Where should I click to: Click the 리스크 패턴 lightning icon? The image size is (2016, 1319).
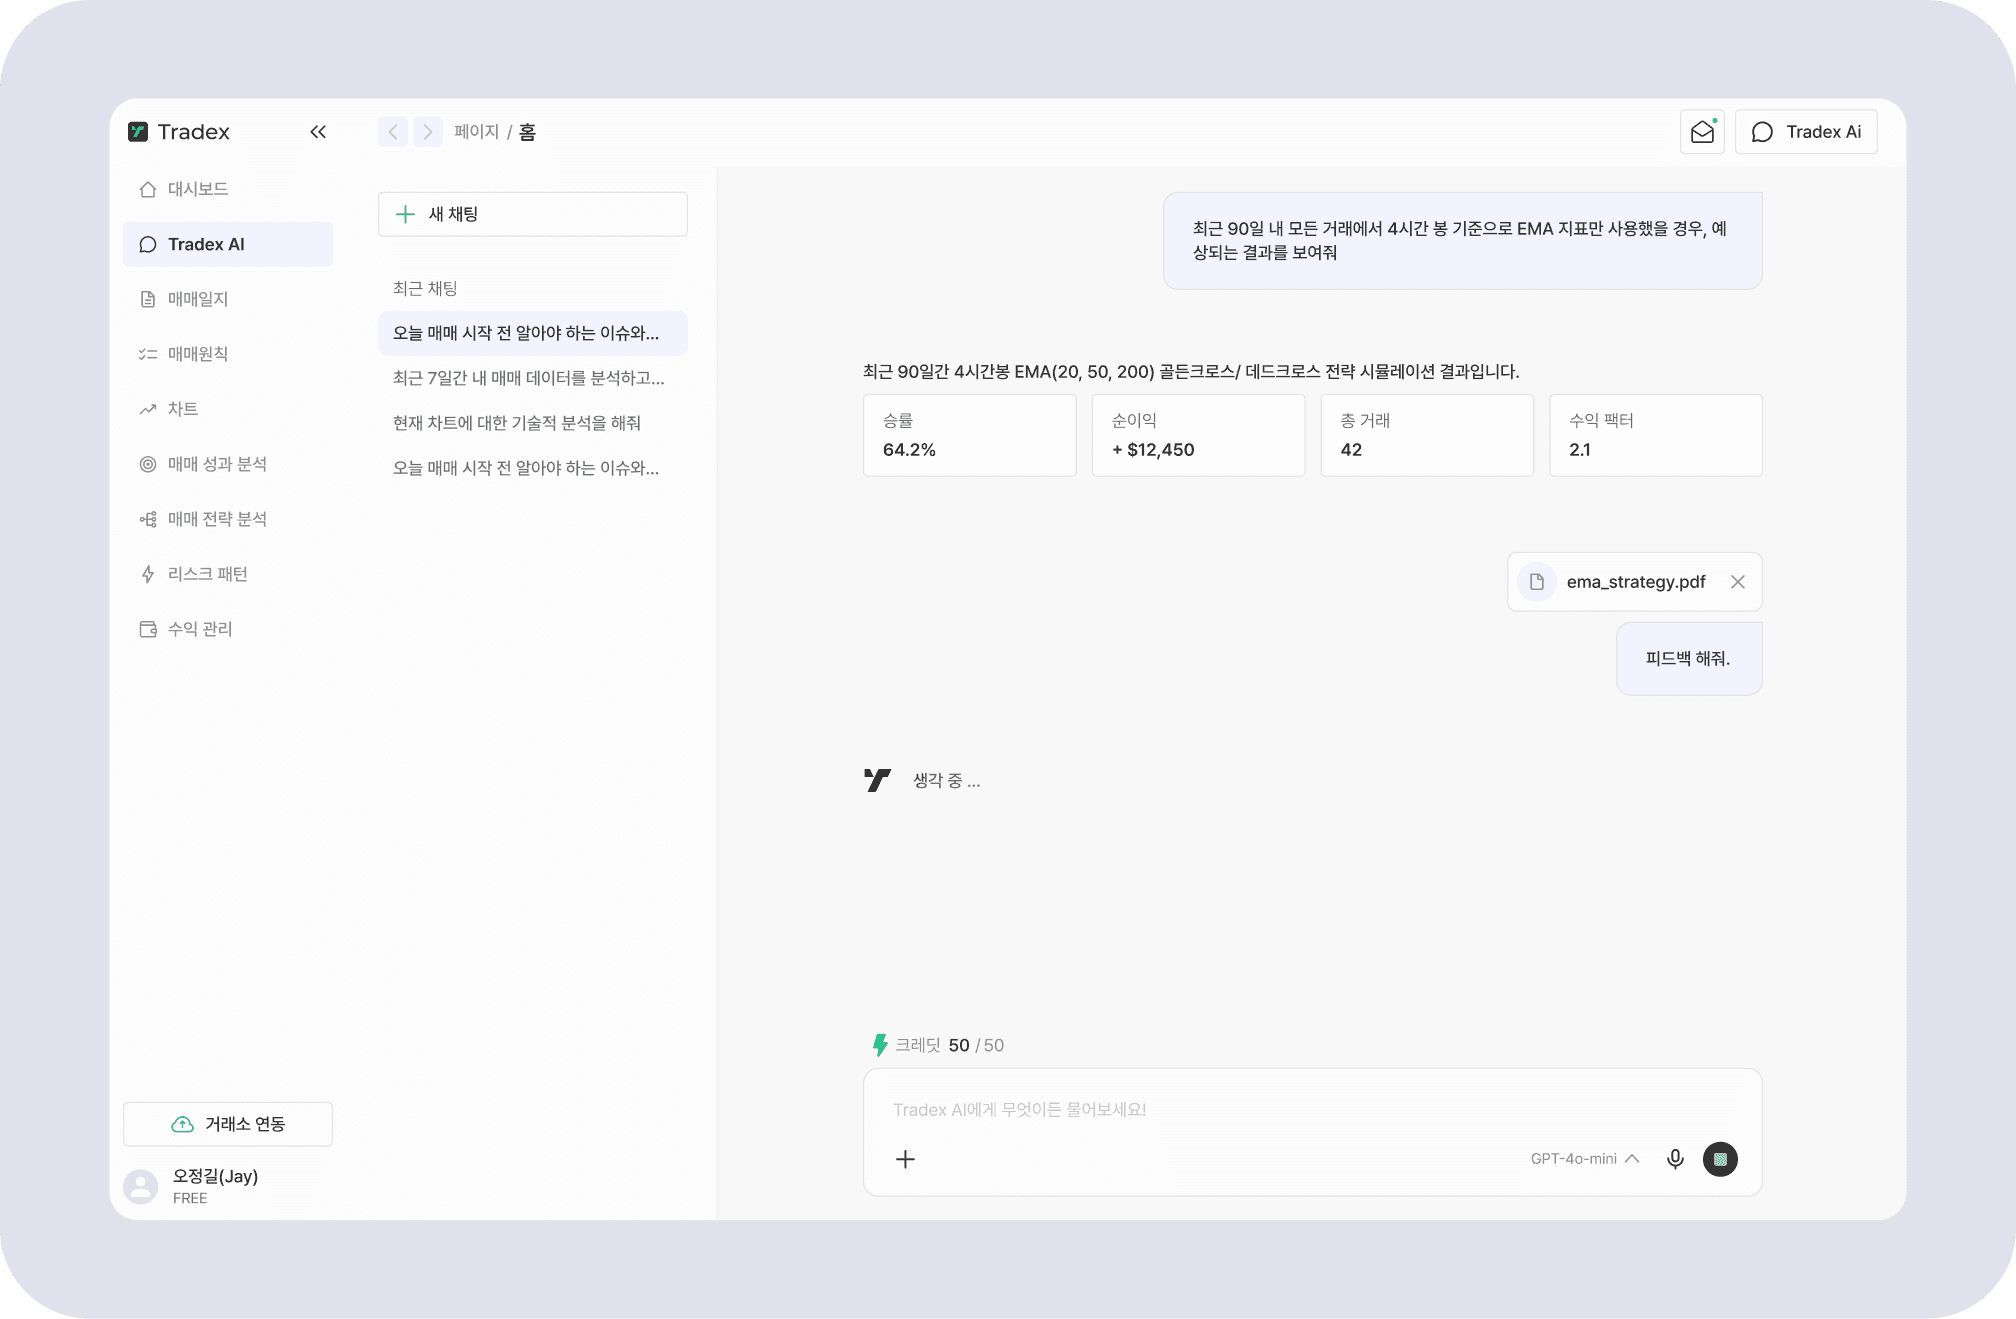point(148,574)
